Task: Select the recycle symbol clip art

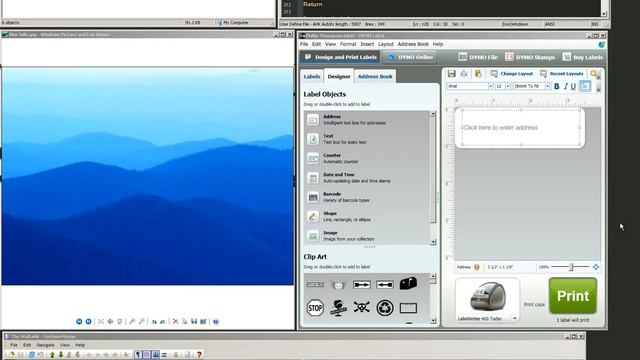Action: pyautogui.click(x=384, y=307)
